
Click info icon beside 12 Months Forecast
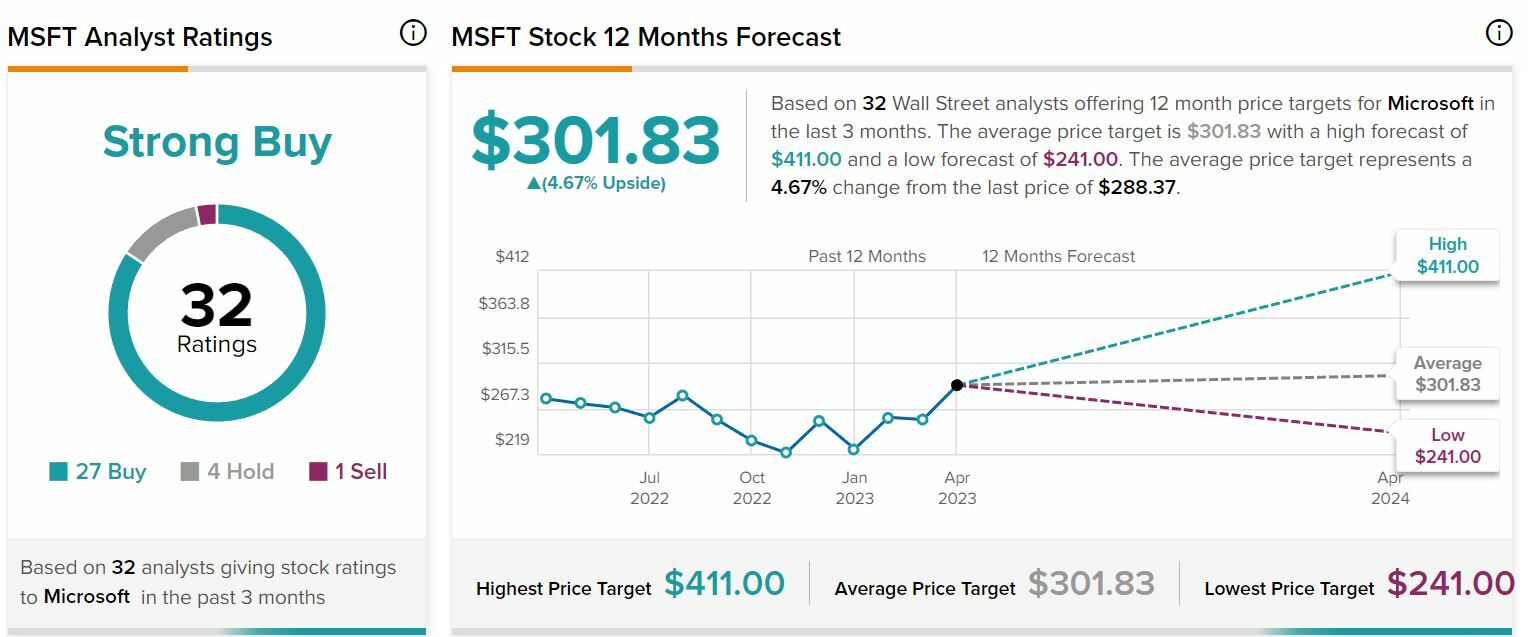coord(1499,33)
